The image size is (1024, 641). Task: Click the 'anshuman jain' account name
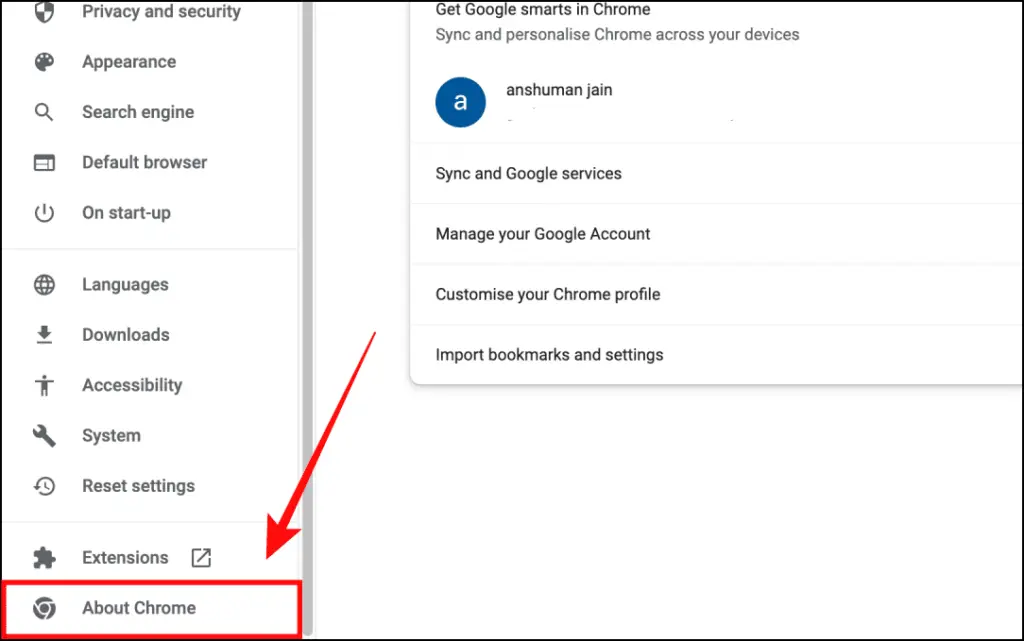click(x=559, y=90)
